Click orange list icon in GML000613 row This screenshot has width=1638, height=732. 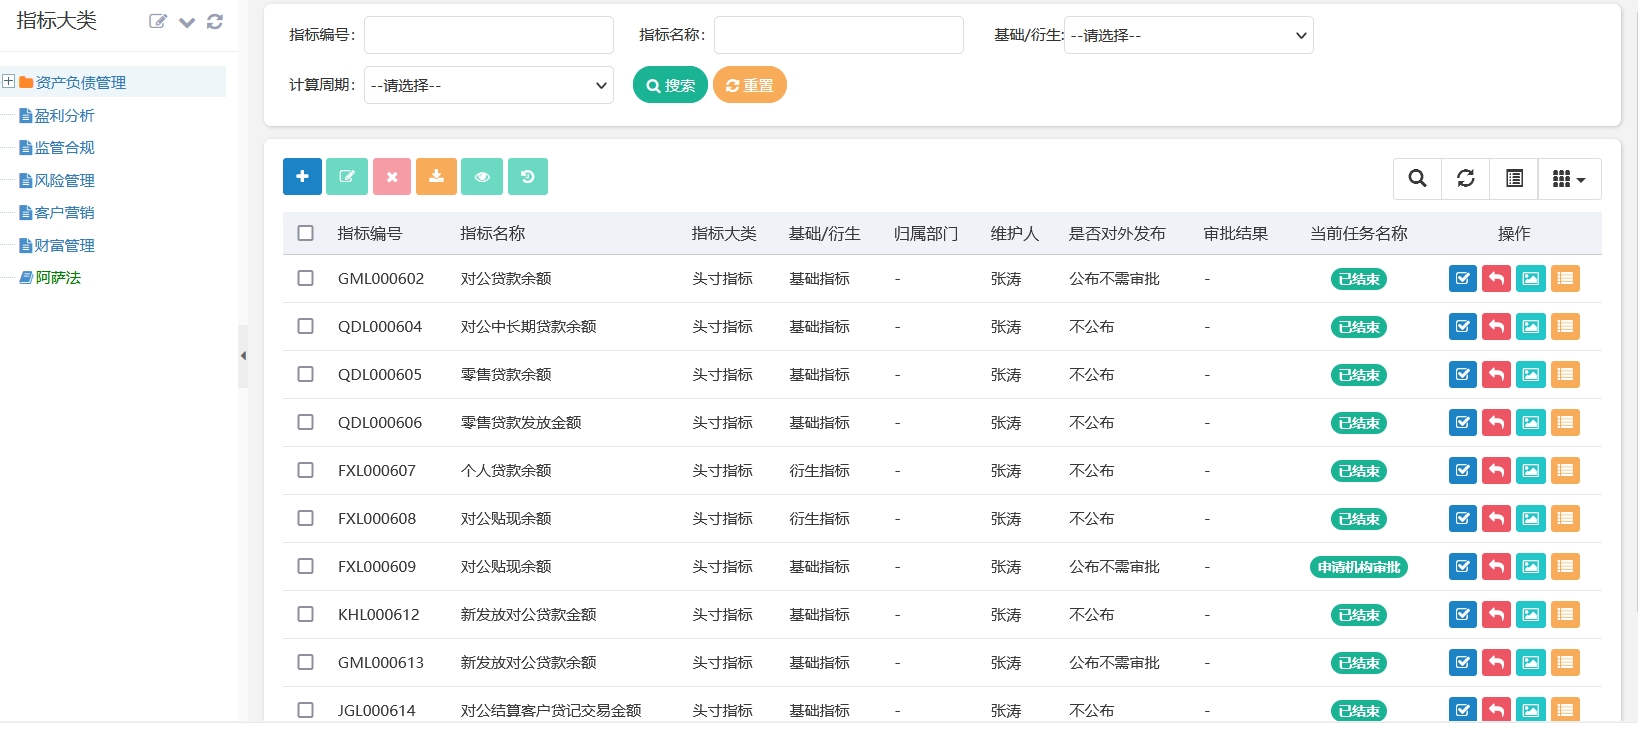pyautogui.click(x=1565, y=663)
